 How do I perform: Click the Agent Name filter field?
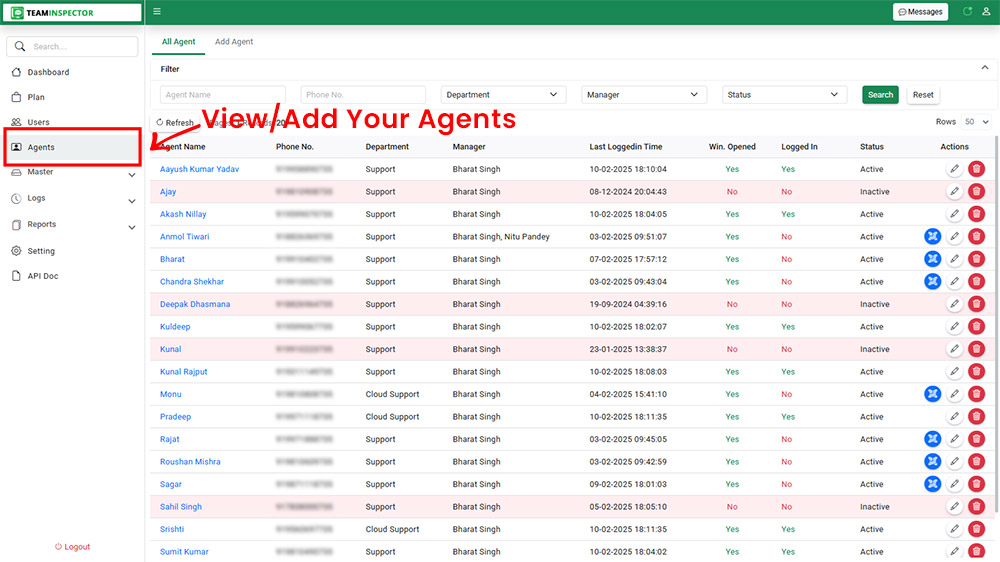(x=222, y=95)
